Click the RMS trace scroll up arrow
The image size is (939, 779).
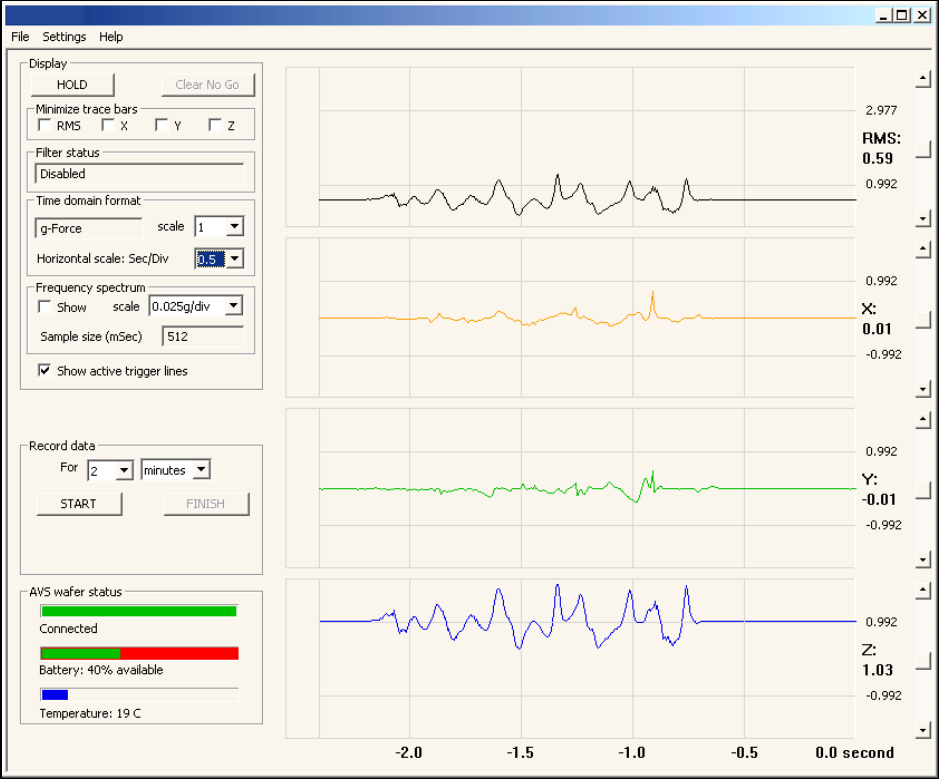[x=923, y=78]
